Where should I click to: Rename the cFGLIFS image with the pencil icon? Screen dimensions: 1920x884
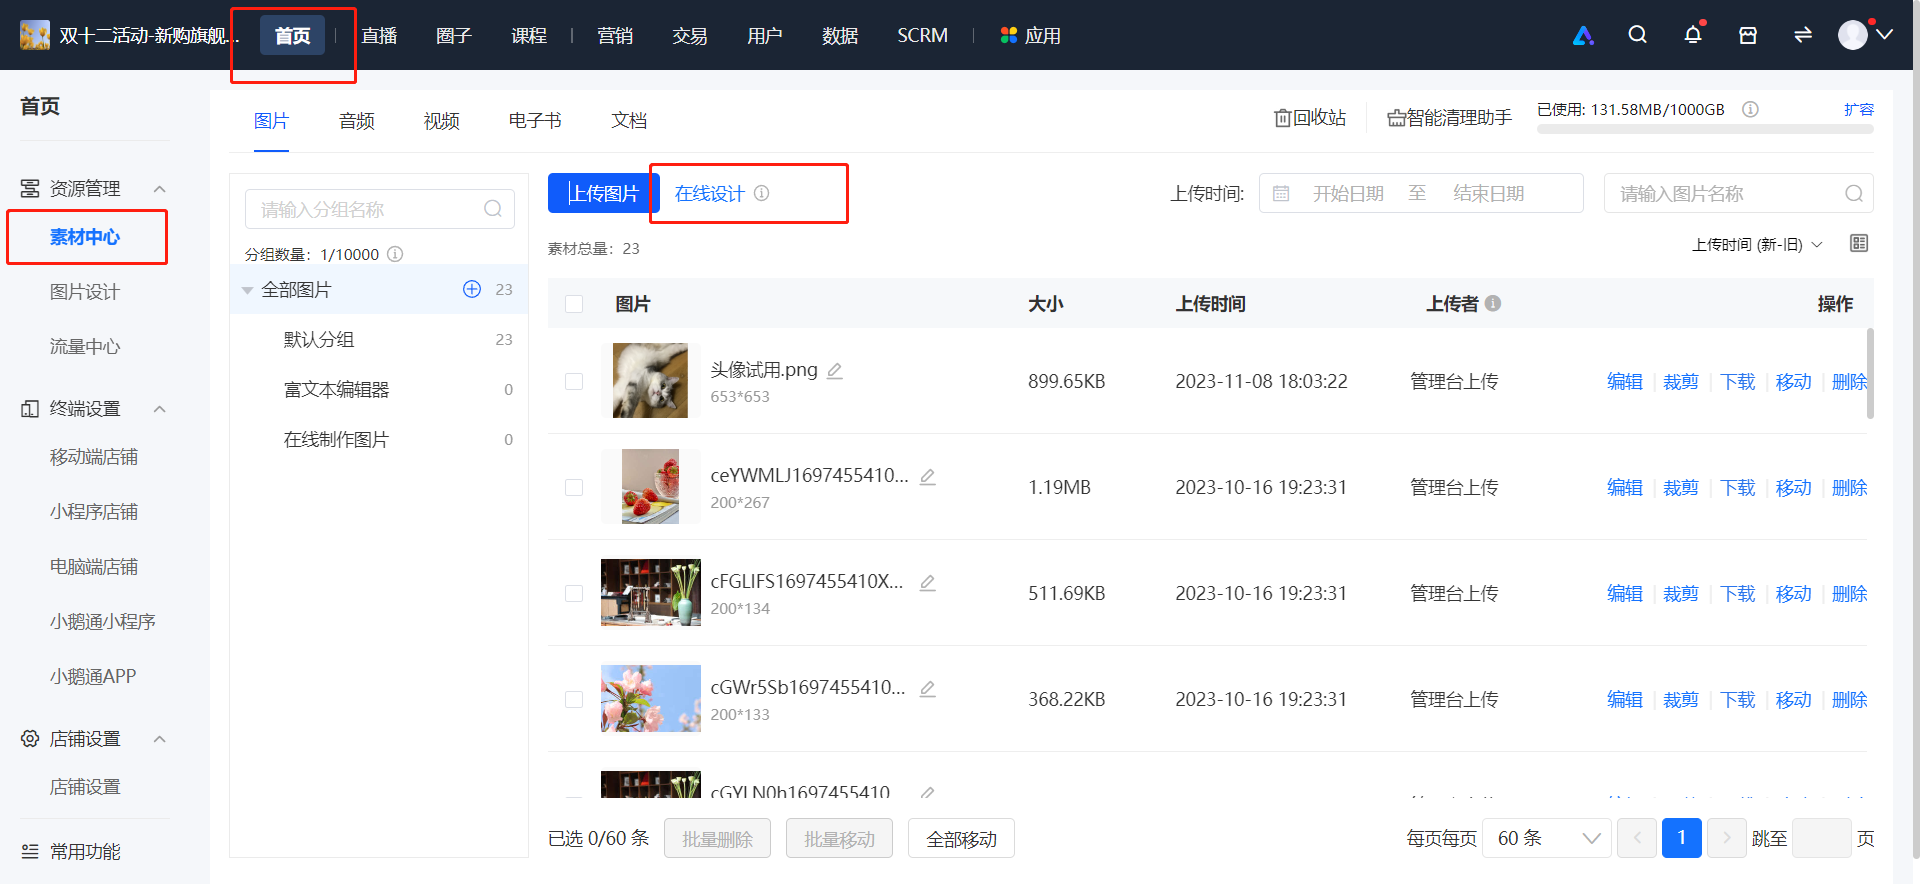(928, 583)
